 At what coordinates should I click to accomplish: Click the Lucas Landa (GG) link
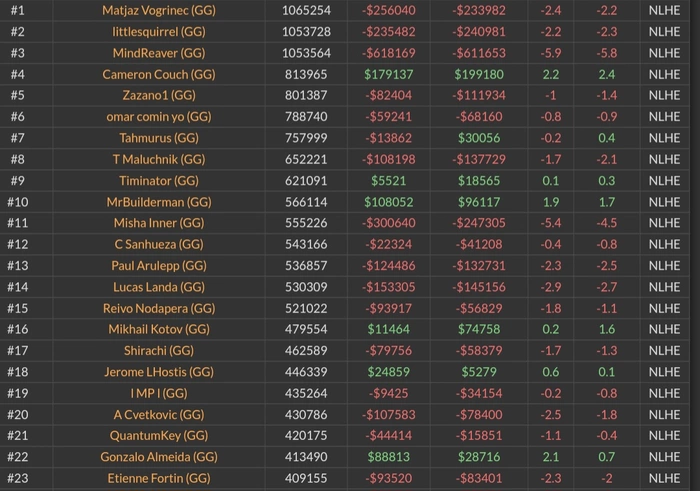[159, 287]
